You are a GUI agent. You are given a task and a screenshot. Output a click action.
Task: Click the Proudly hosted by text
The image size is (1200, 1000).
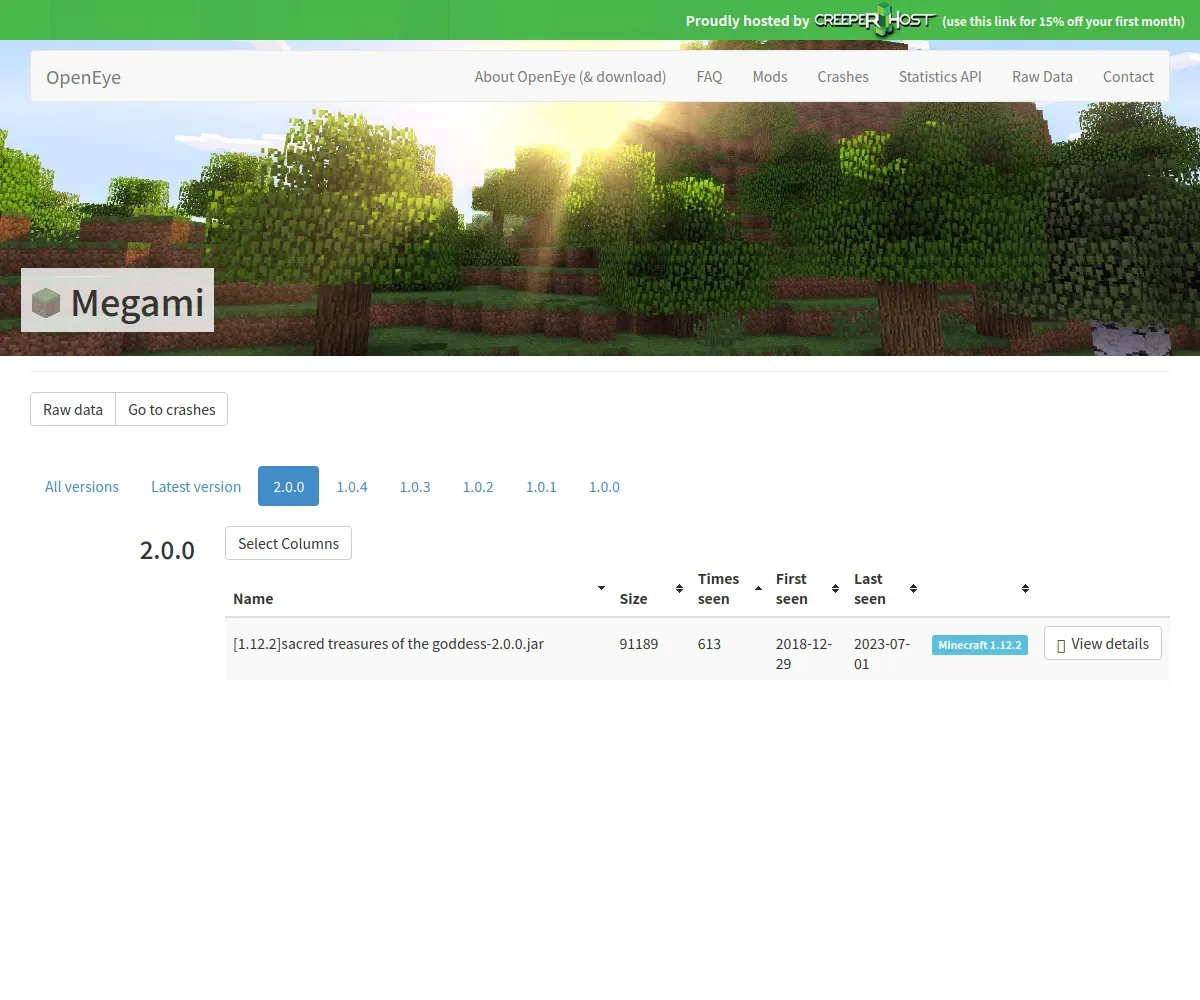[747, 21]
